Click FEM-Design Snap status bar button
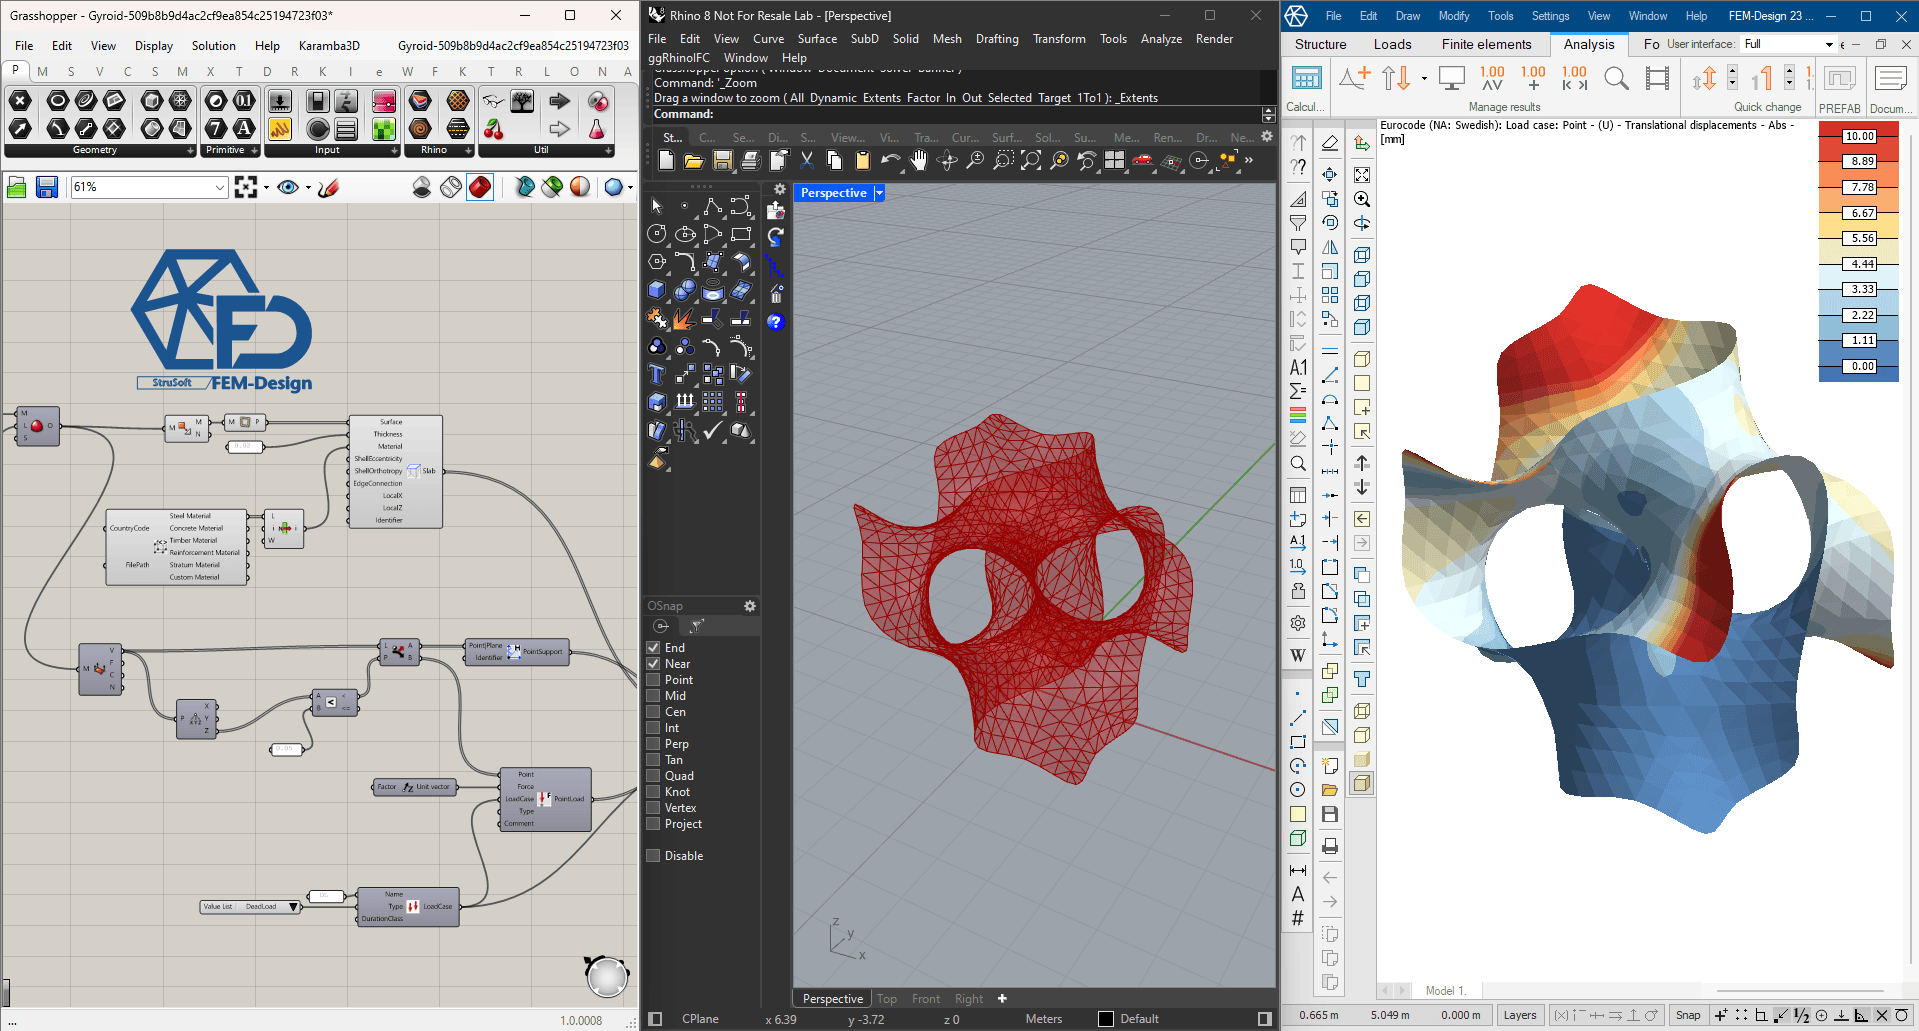This screenshot has width=1919, height=1031. 1688,1015
